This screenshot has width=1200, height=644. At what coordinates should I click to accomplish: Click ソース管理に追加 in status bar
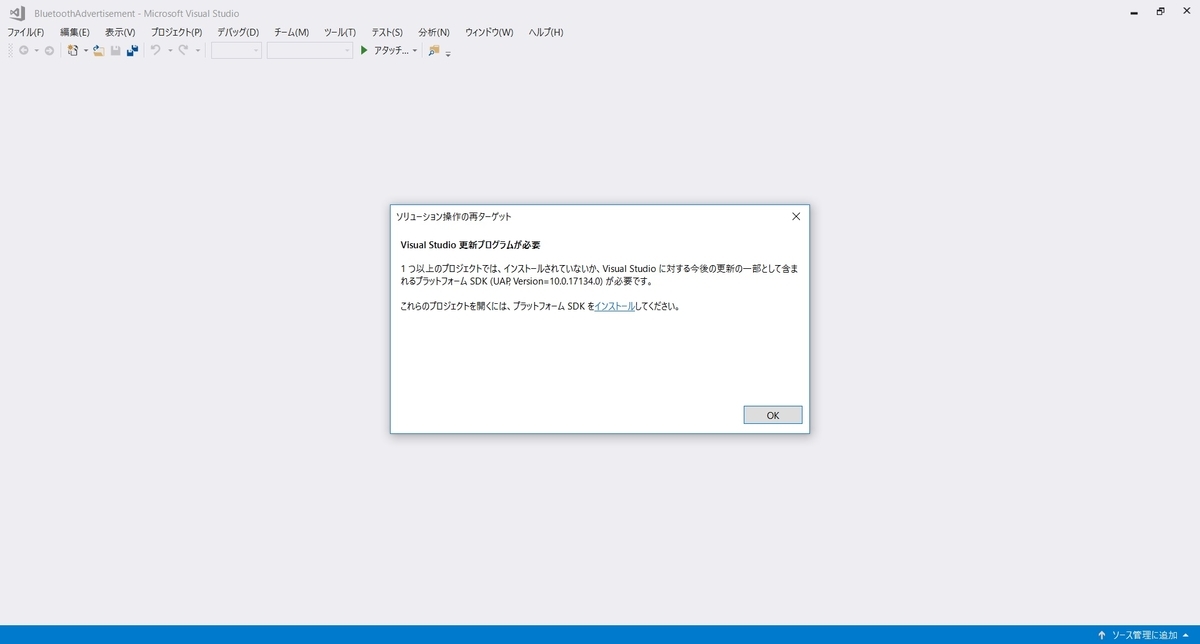pos(1144,635)
